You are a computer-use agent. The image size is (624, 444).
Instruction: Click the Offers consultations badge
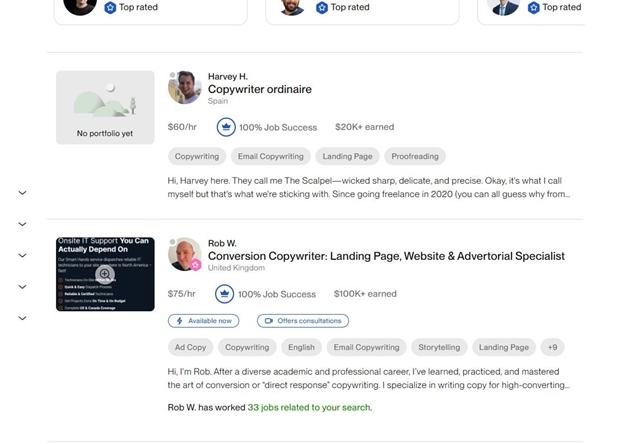coord(303,321)
